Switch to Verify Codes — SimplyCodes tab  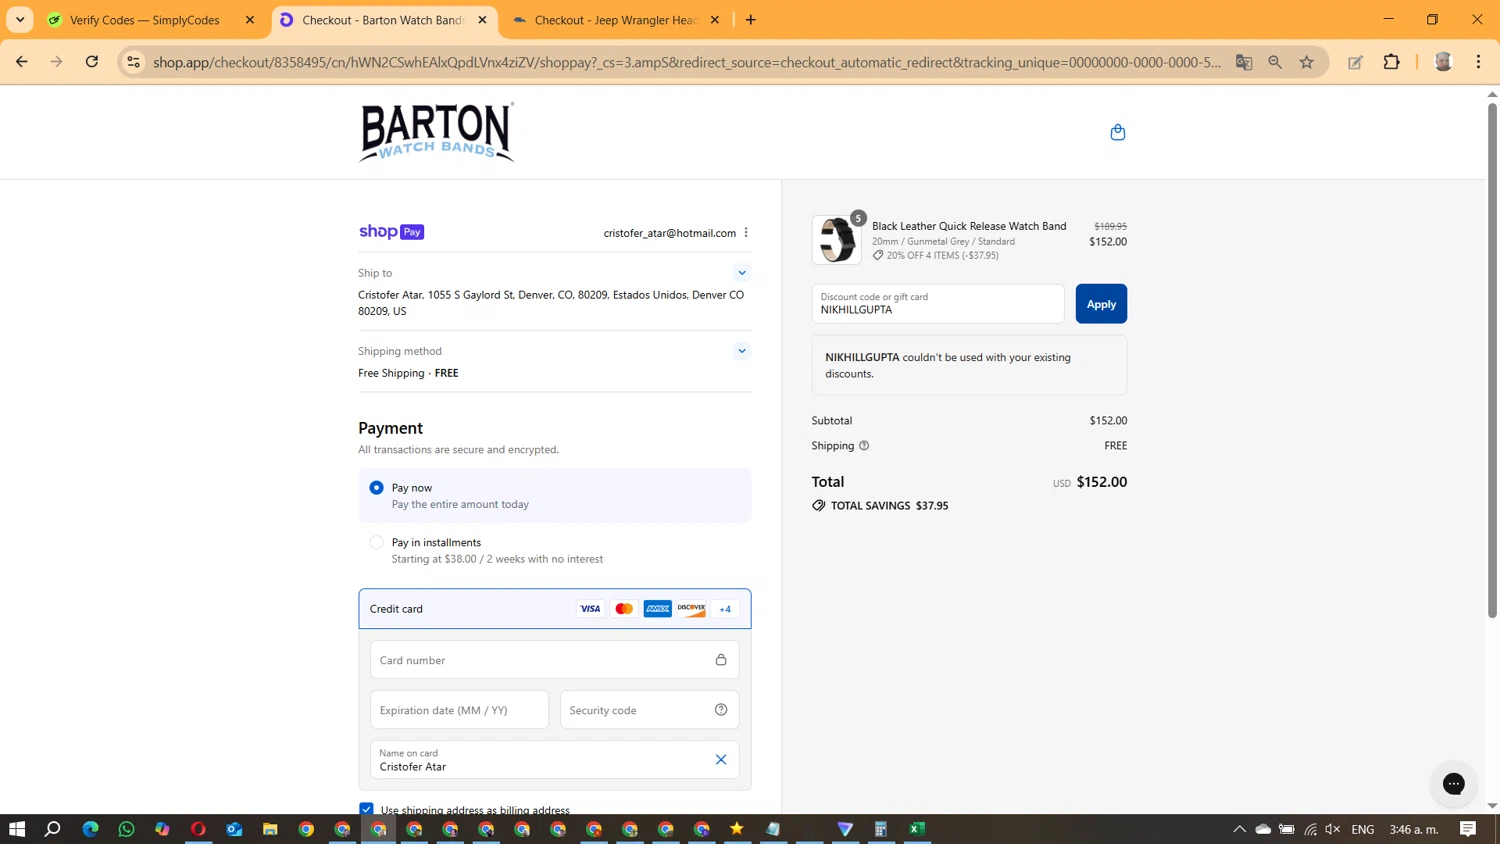point(144,20)
